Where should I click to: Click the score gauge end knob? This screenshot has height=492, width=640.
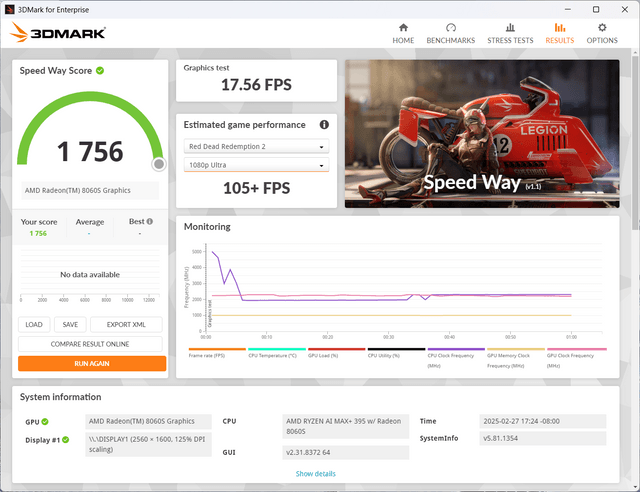click(159, 164)
